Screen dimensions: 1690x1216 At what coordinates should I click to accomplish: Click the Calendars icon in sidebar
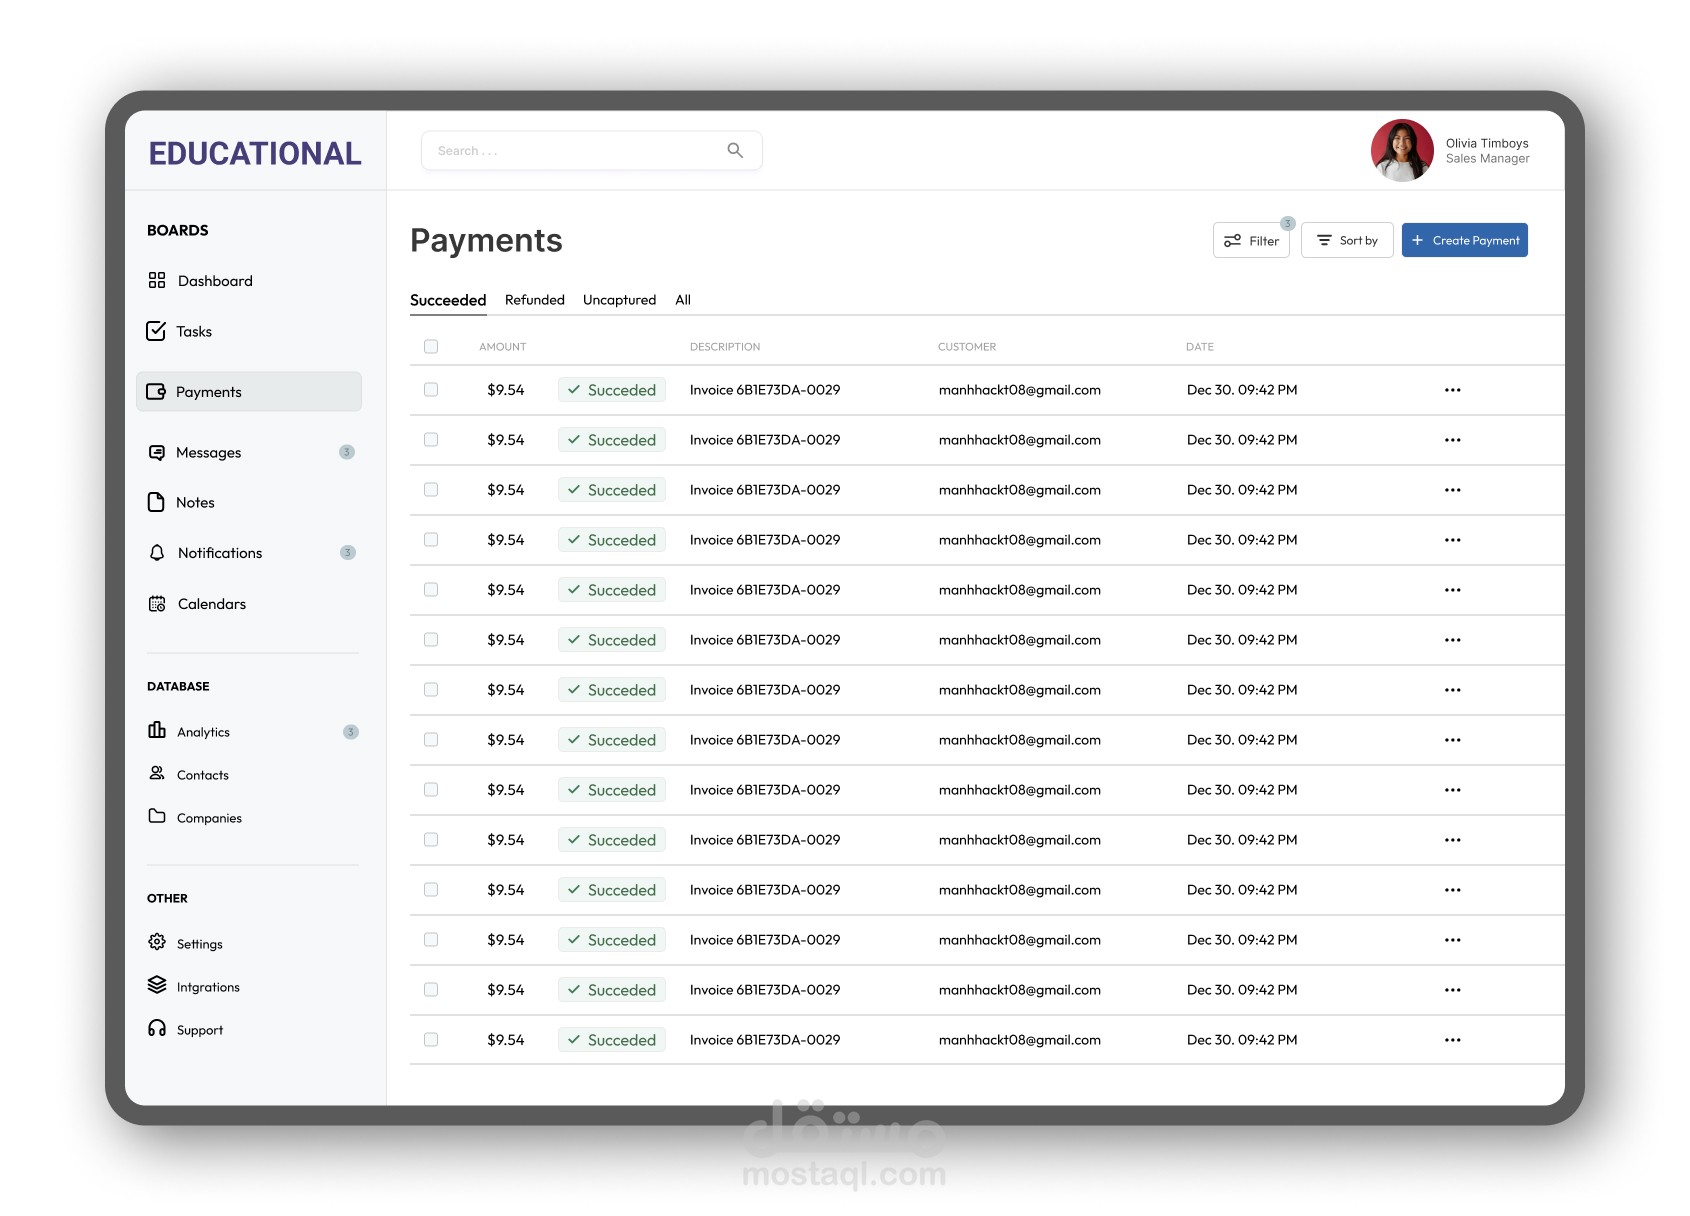[157, 603]
